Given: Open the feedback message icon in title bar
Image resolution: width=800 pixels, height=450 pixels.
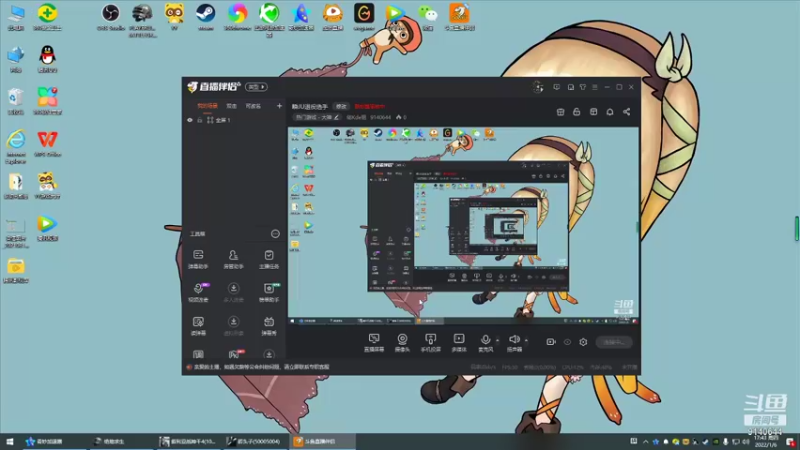Looking at the screenshot, I should pyautogui.click(x=557, y=87).
